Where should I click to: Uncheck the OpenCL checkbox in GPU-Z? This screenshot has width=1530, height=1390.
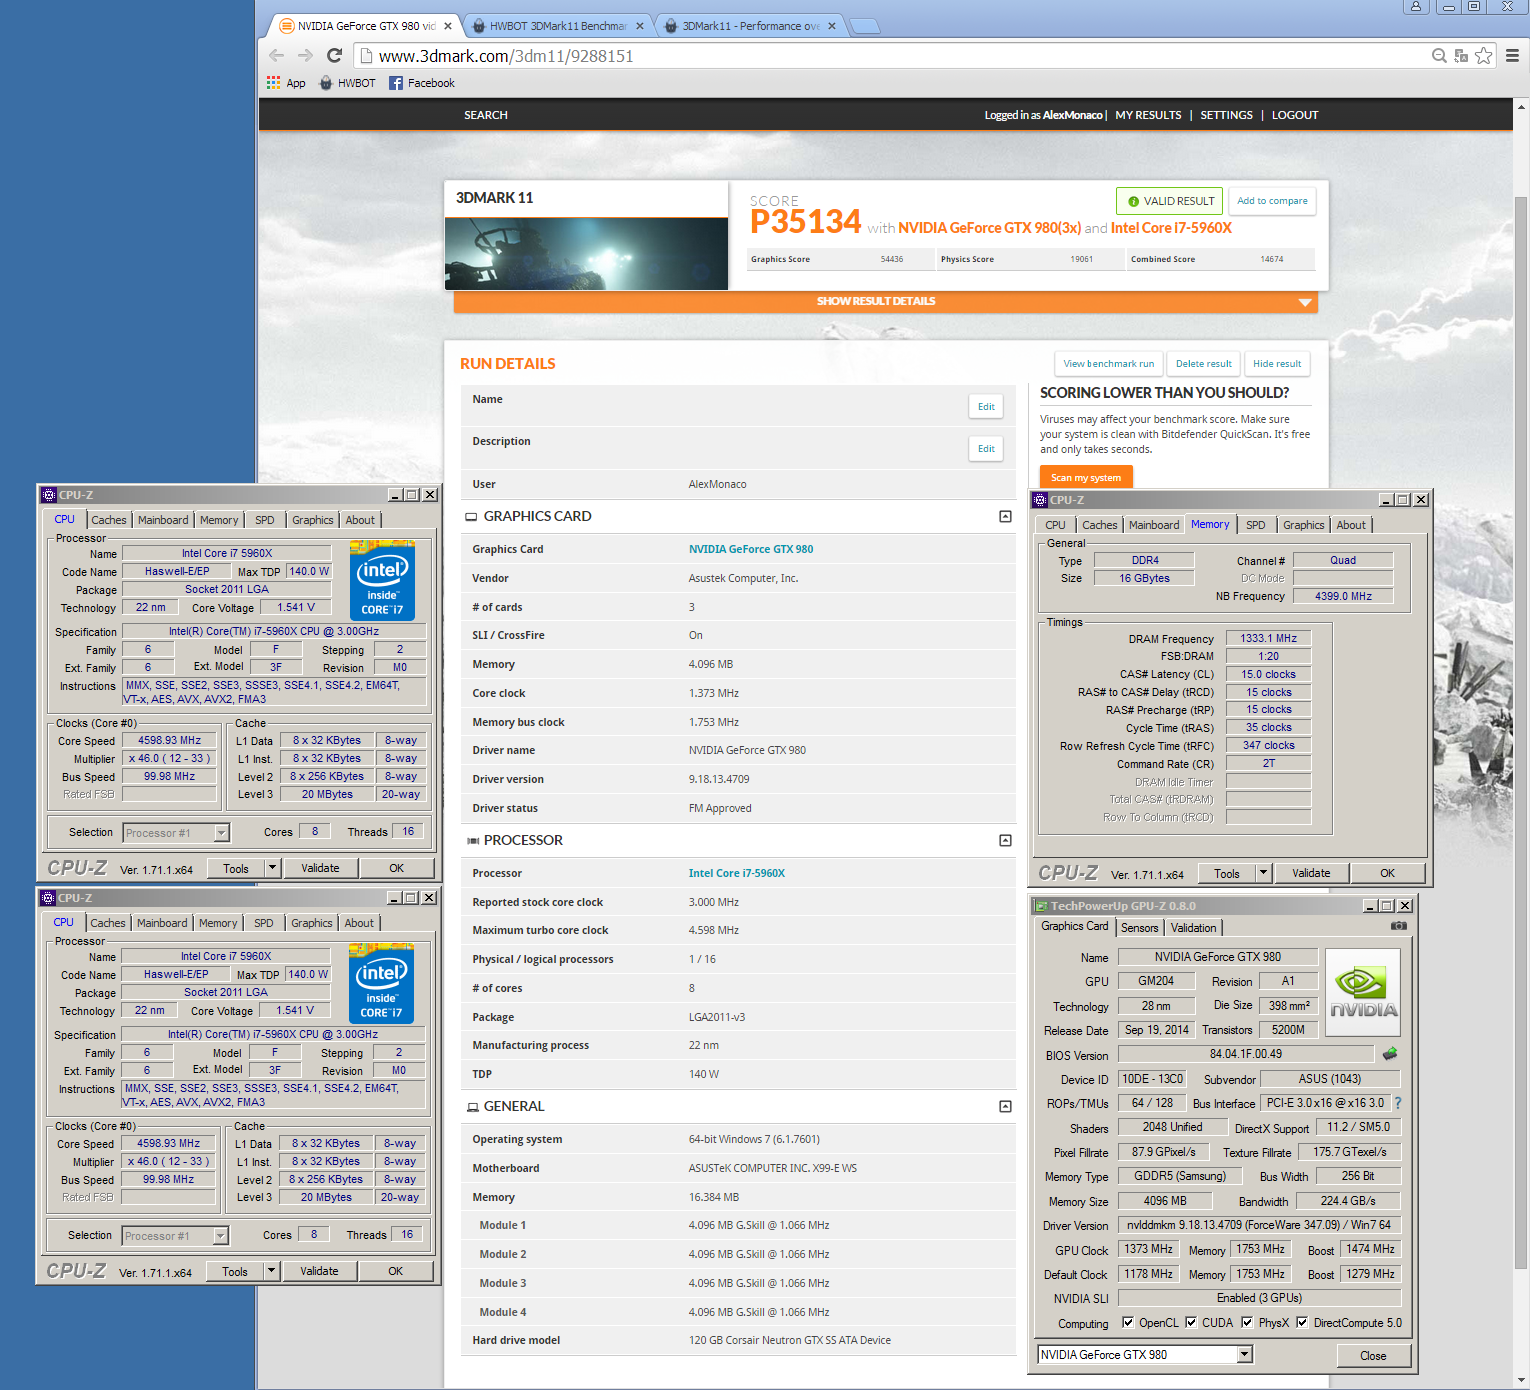tap(1128, 1322)
